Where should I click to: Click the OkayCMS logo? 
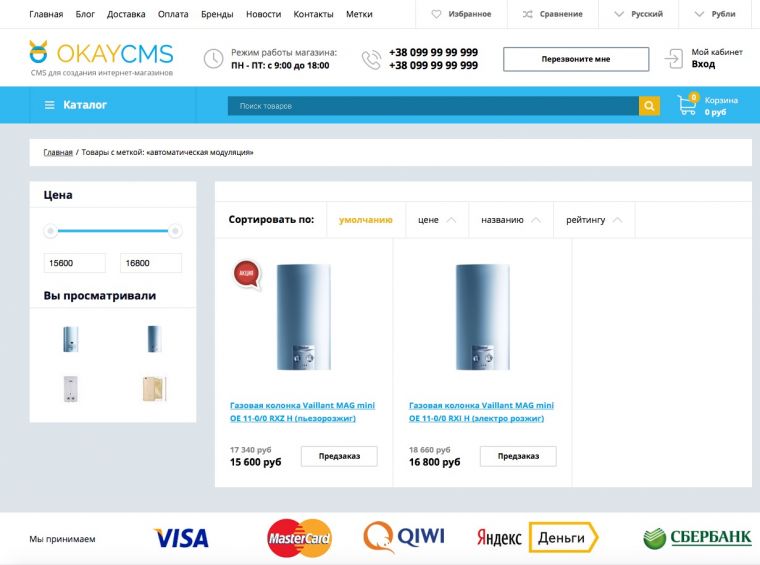(101, 58)
